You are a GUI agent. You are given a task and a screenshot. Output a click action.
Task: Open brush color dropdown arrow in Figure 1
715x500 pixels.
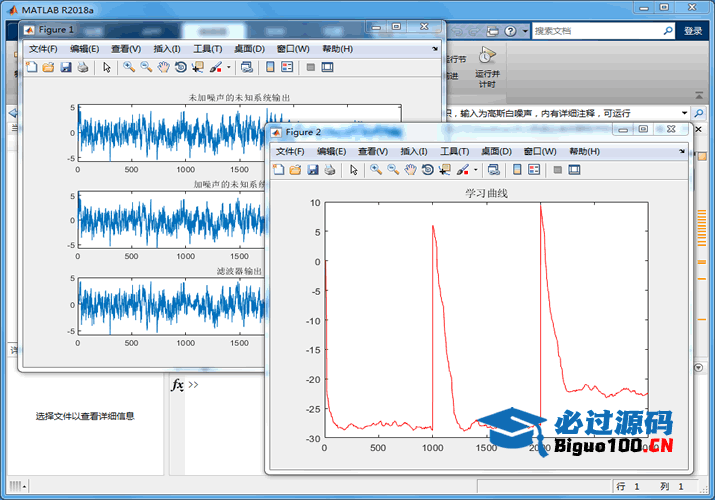click(228, 67)
